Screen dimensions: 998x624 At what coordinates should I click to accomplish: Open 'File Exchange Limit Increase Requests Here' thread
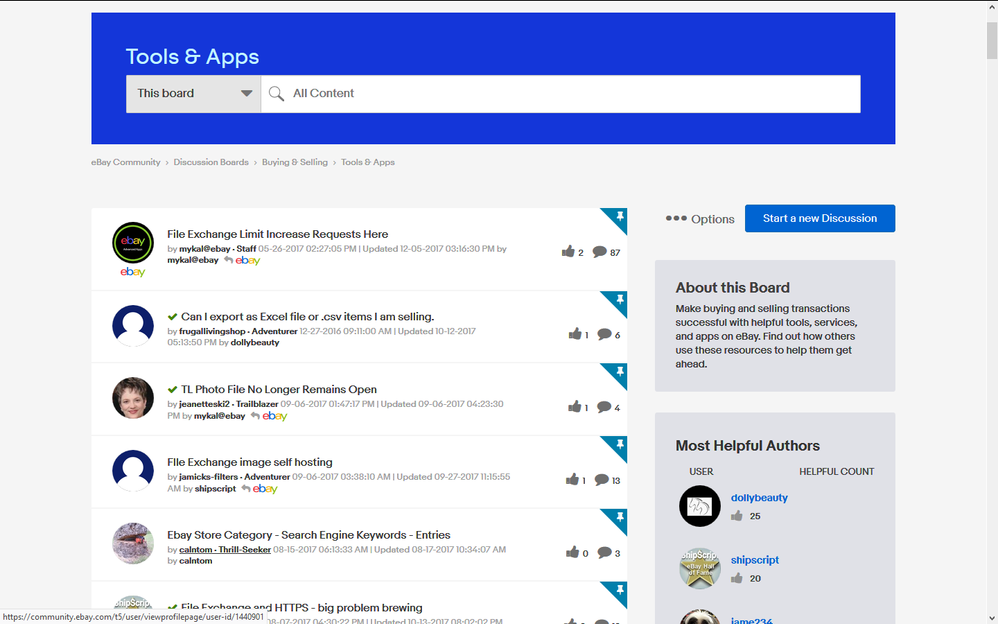tap(278, 234)
